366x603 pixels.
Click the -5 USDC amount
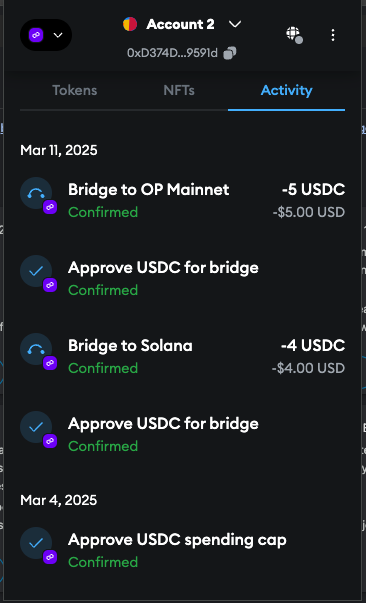(x=313, y=190)
